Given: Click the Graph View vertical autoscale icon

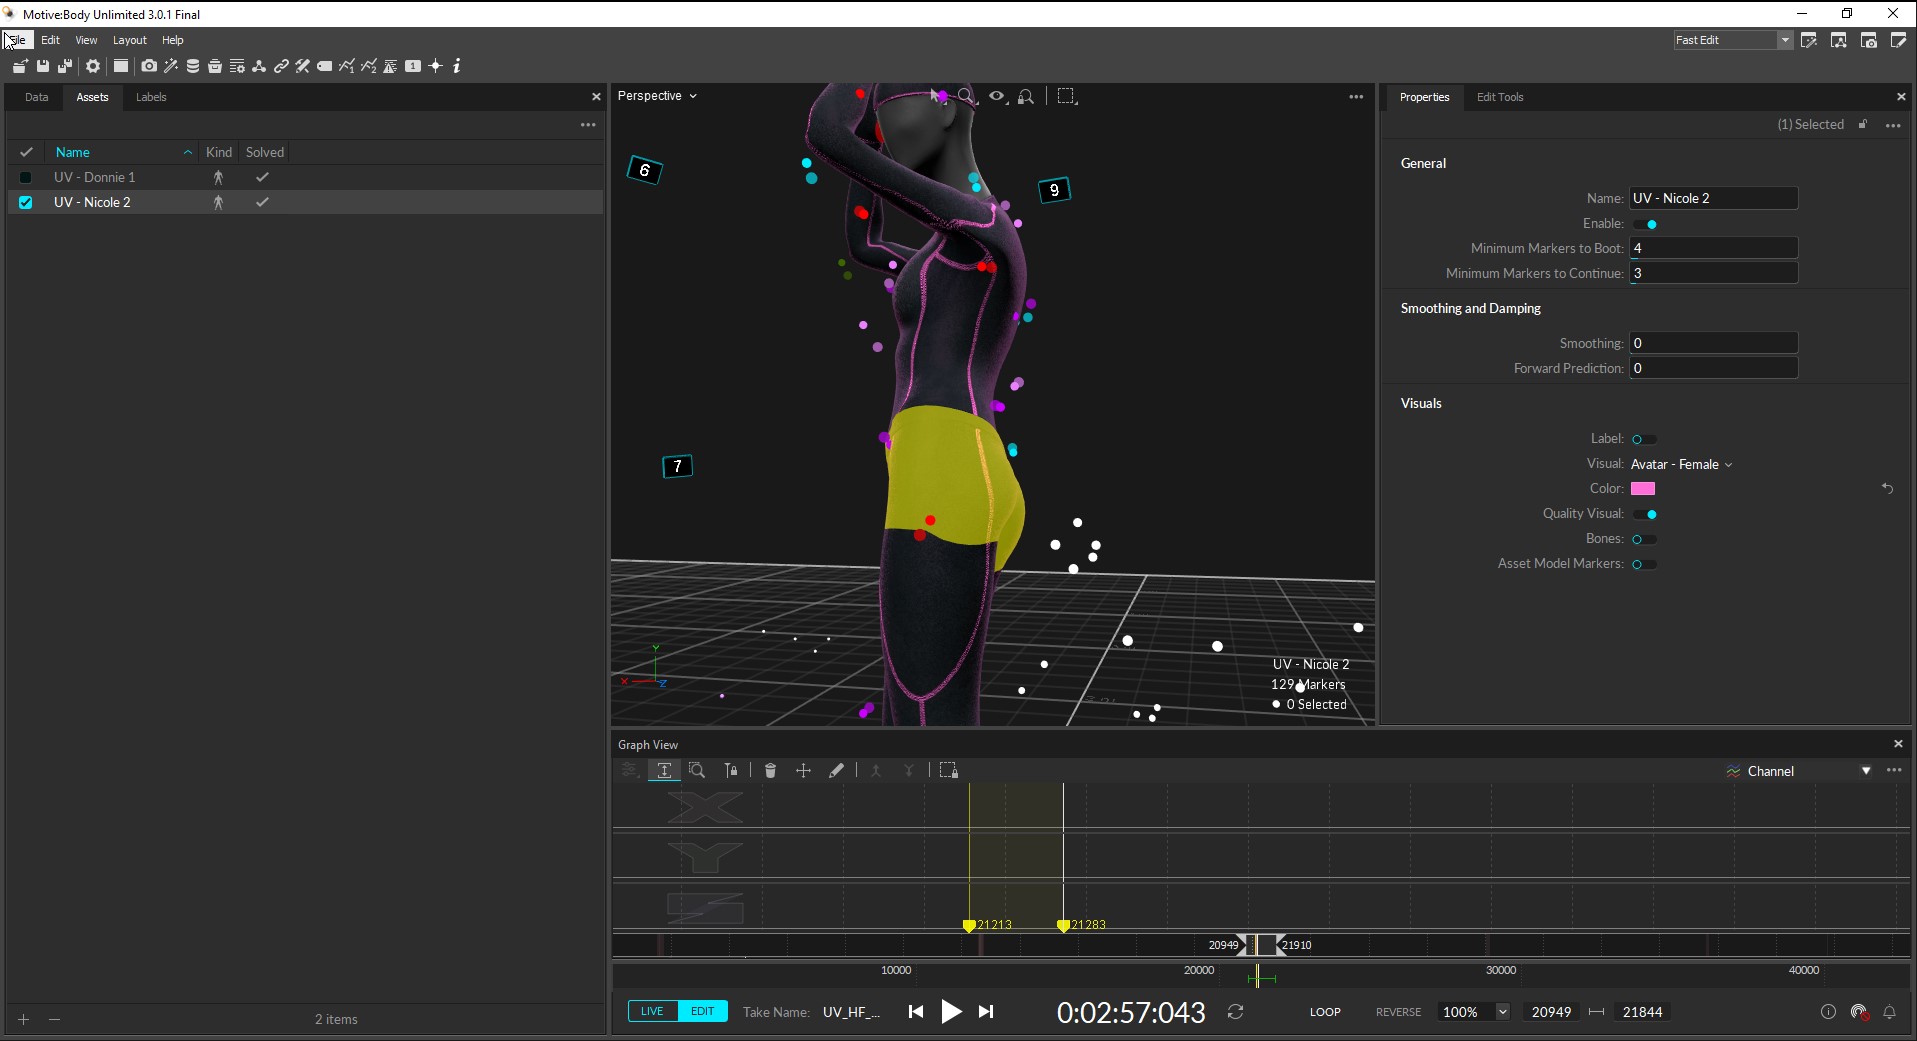Looking at the screenshot, I should (664, 770).
